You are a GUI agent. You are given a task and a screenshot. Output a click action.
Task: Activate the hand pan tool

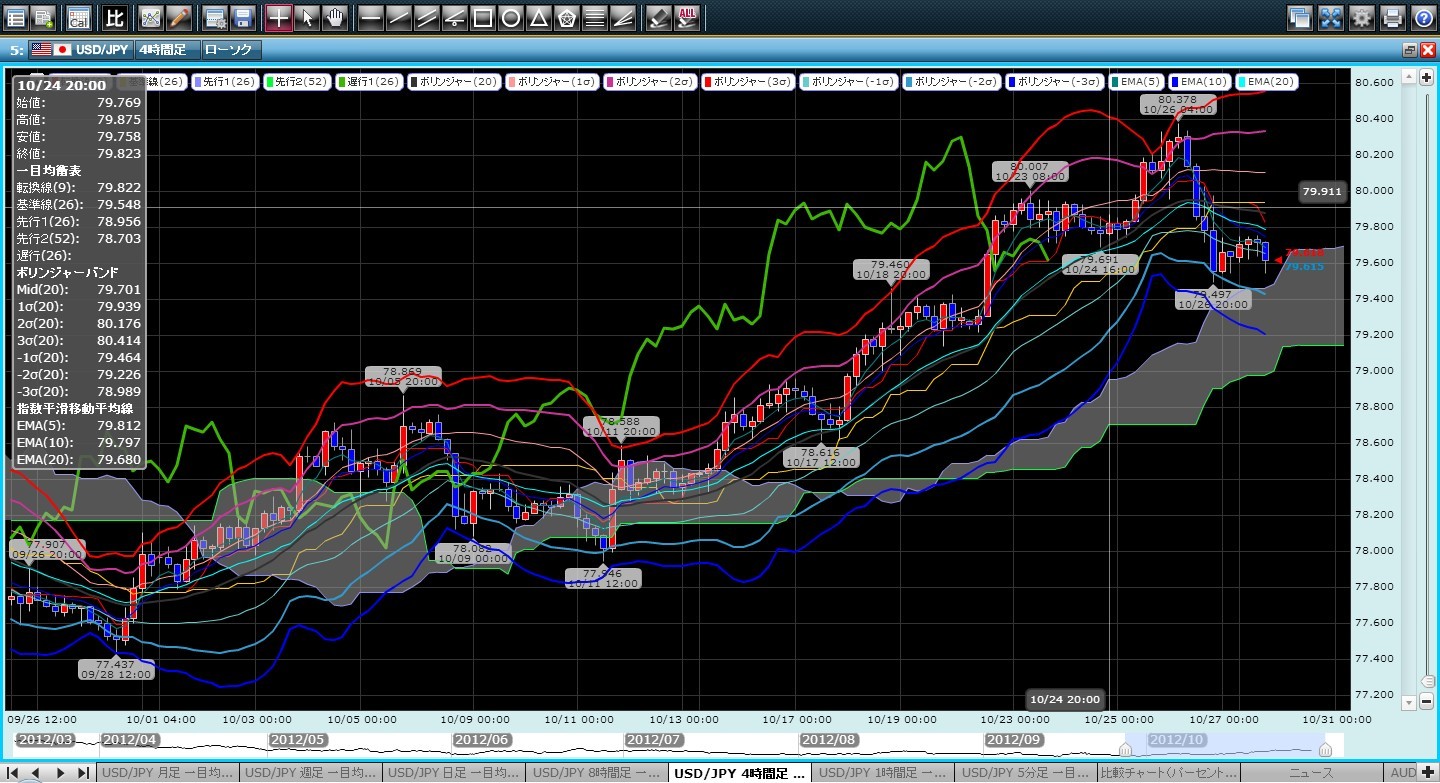tap(335, 17)
